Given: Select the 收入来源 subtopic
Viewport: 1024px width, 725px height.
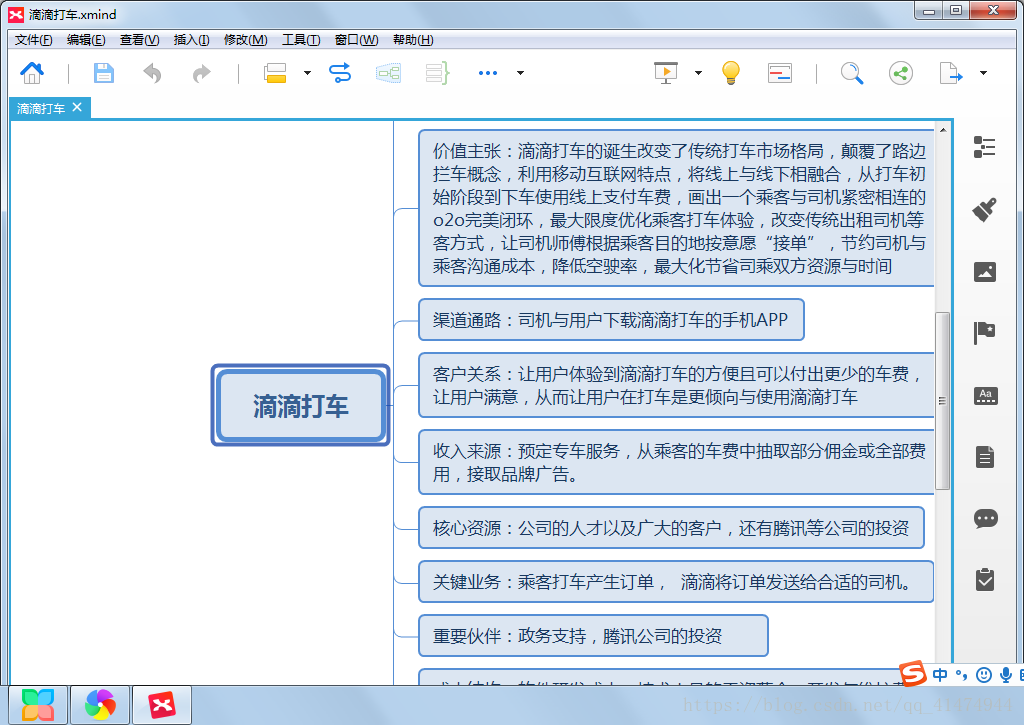Looking at the screenshot, I should [x=676, y=462].
